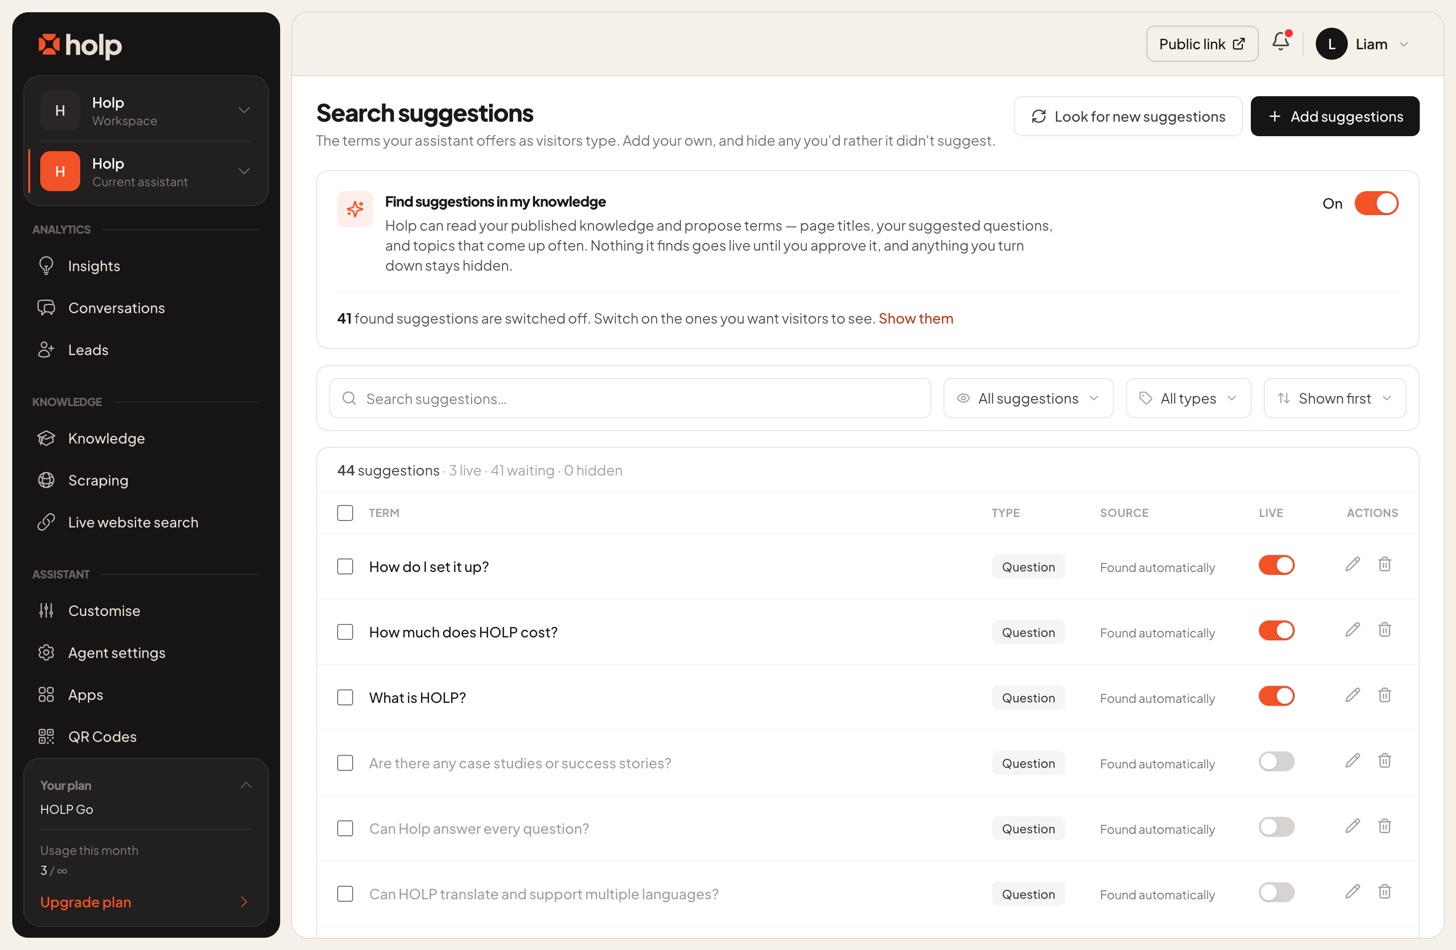This screenshot has width=1456, height=950.
Task: Click the Customise sliders icon
Action: tap(46, 611)
